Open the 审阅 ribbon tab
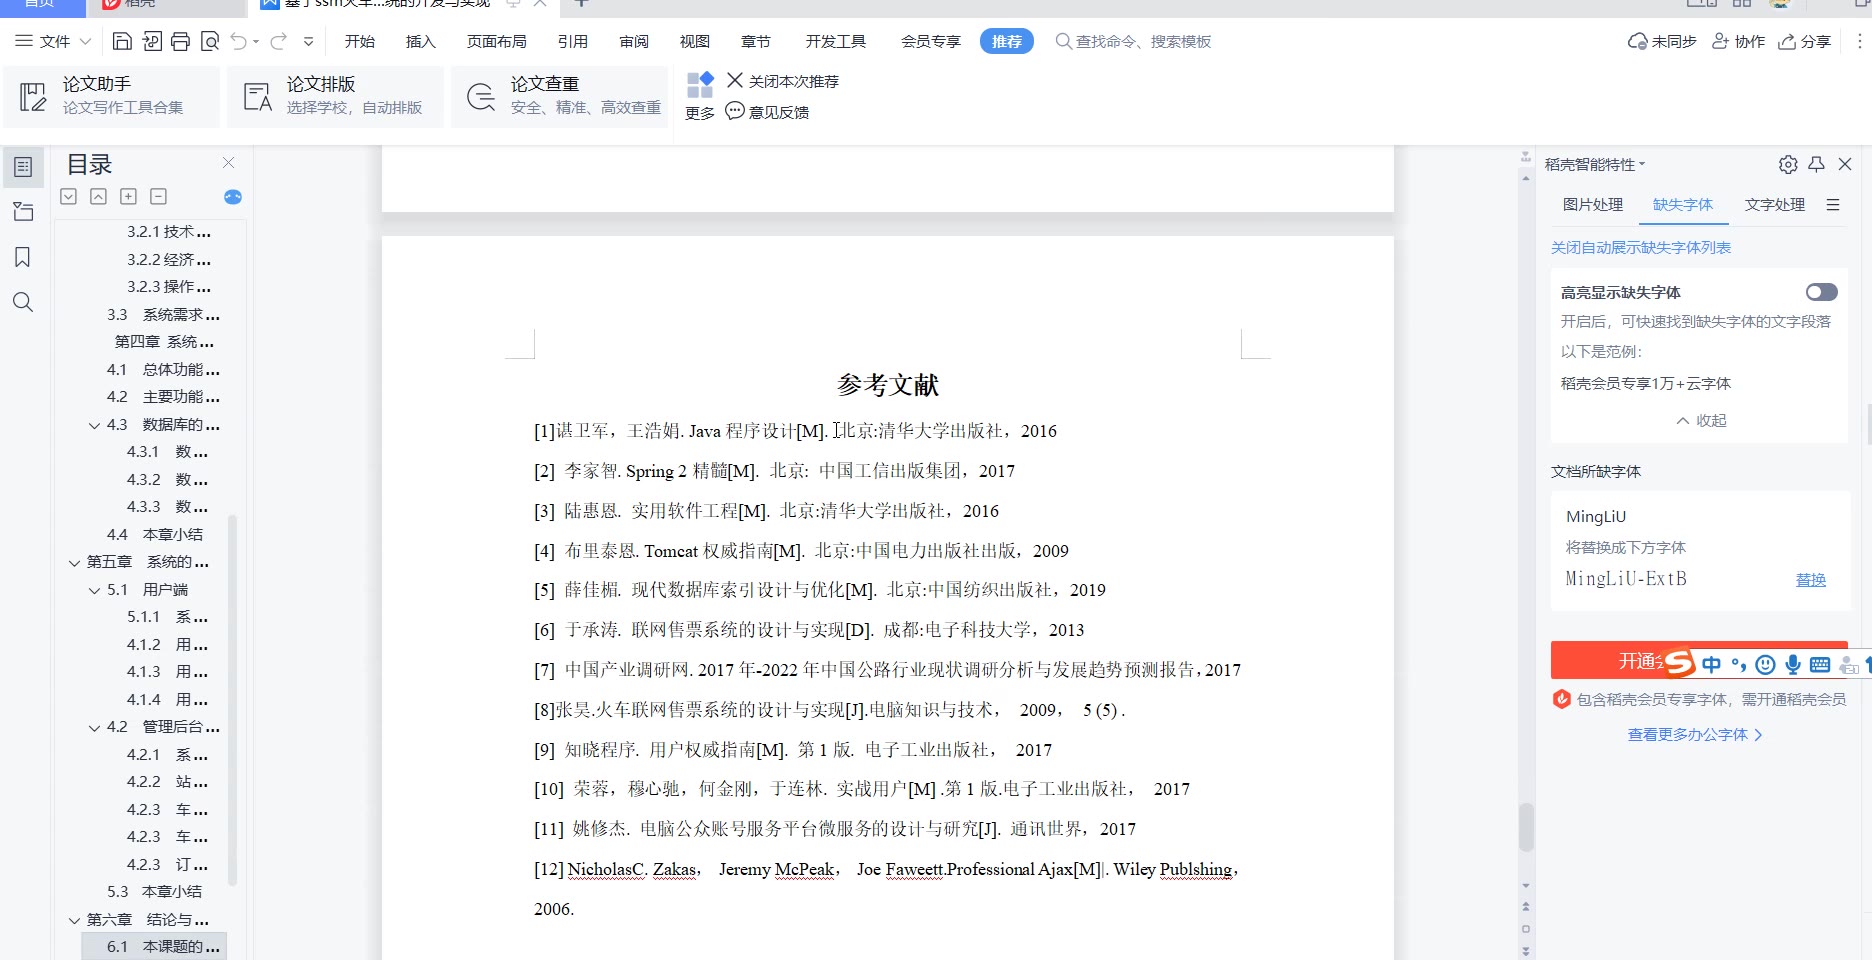The image size is (1872, 960). 634,41
